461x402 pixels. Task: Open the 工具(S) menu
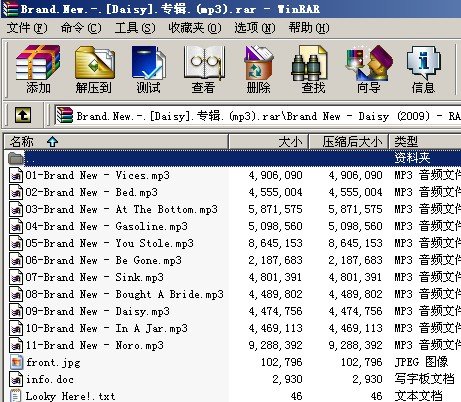pyautogui.click(x=135, y=28)
